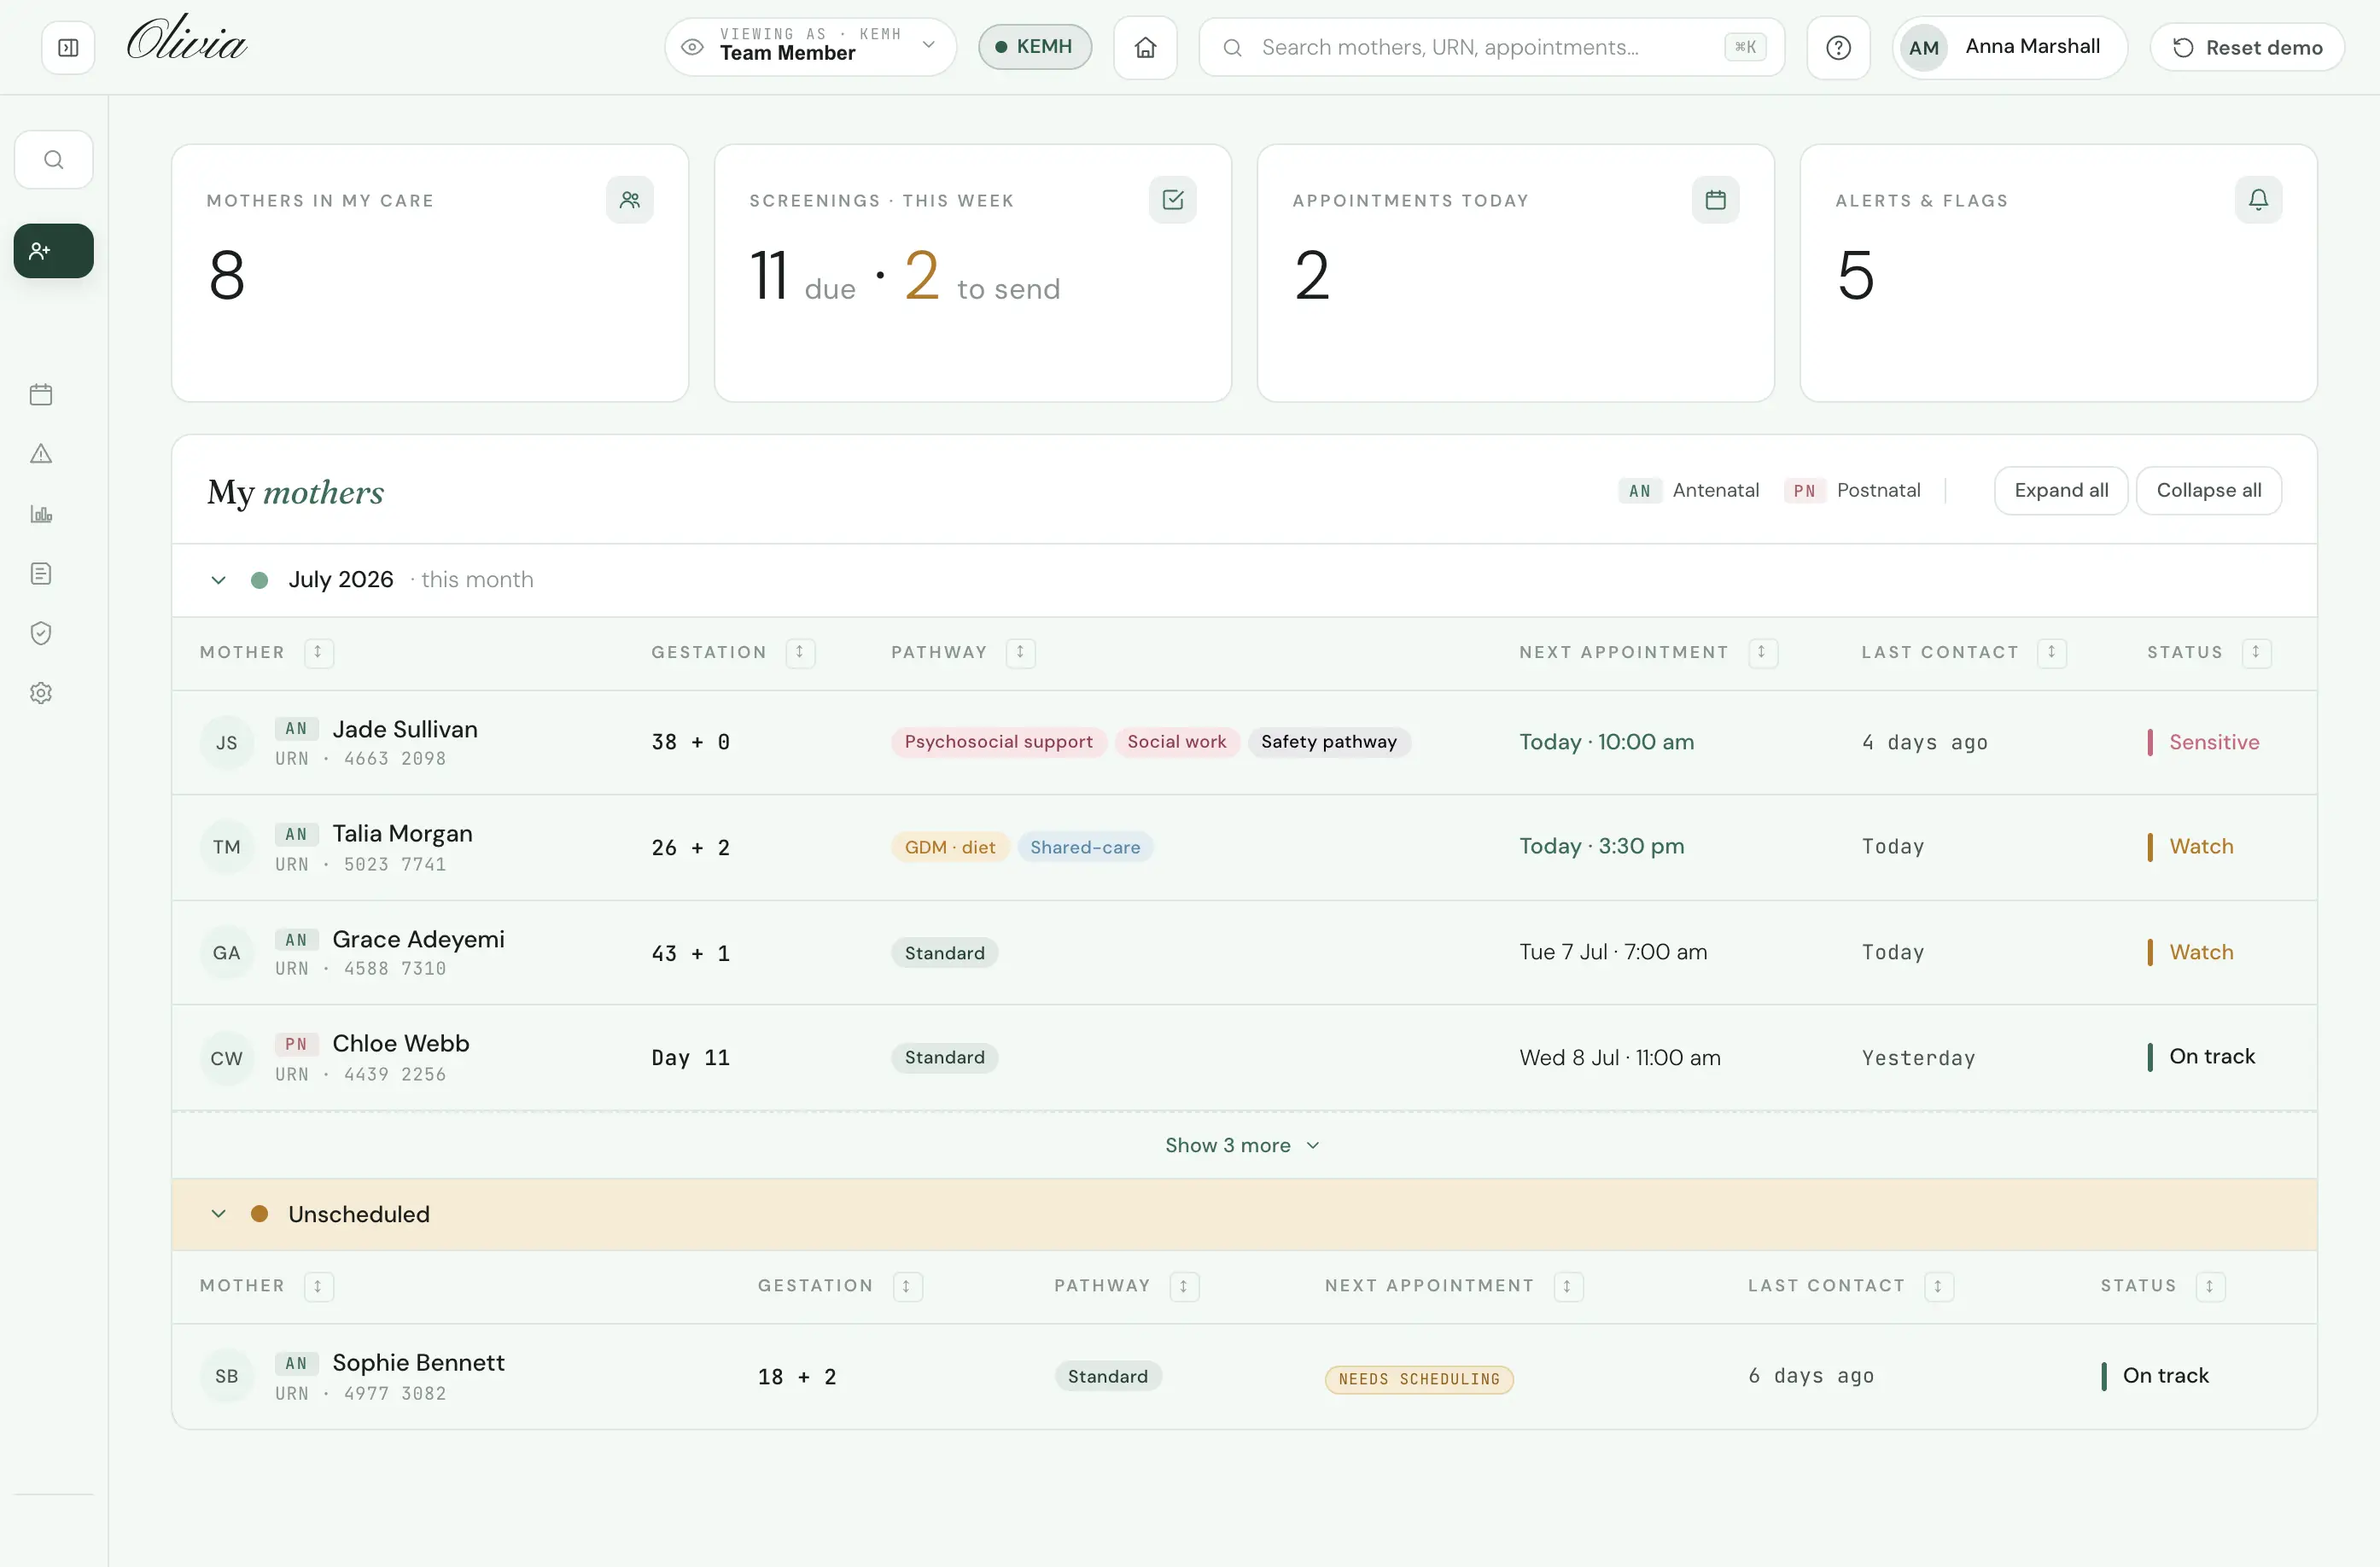The height and width of the screenshot is (1567, 2380).
Task: Open Sophie Bennett's record
Action: click(1244, 1376)
